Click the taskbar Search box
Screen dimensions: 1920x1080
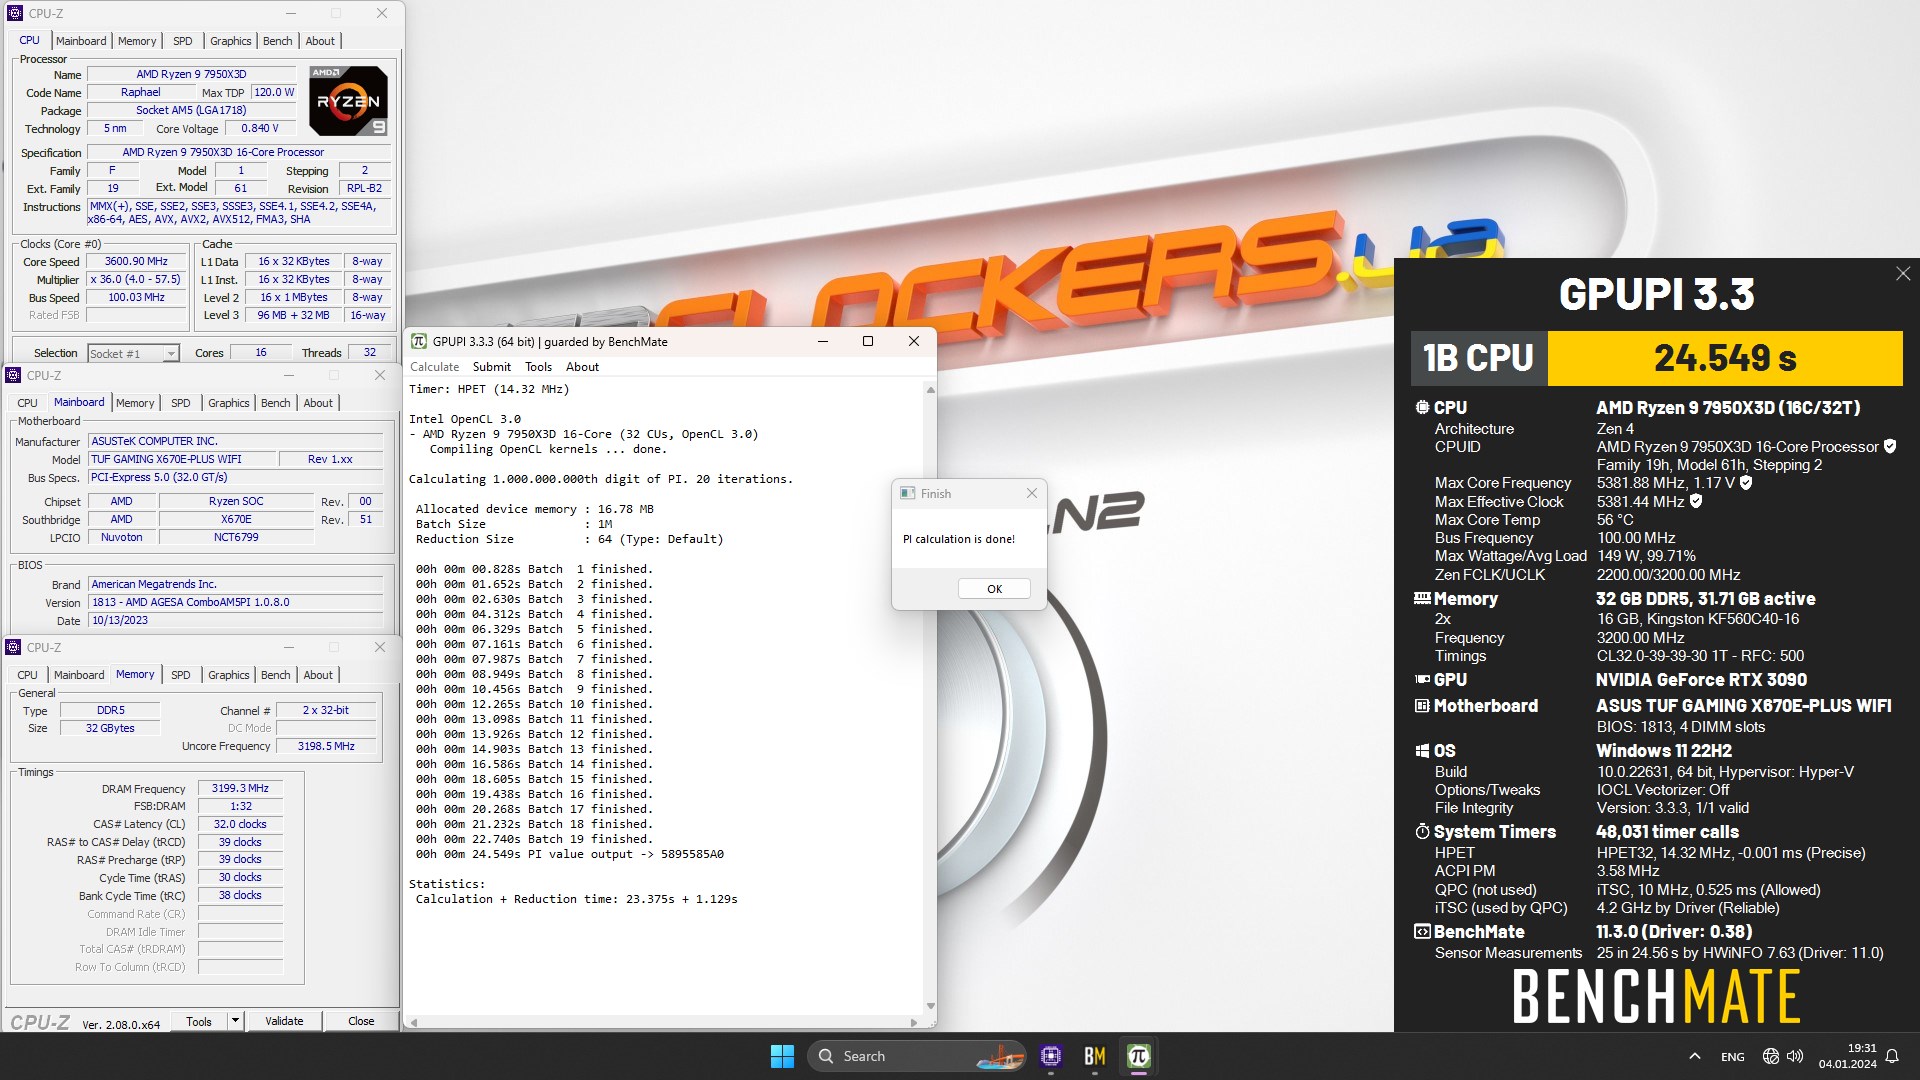[x=917, y=1056]
